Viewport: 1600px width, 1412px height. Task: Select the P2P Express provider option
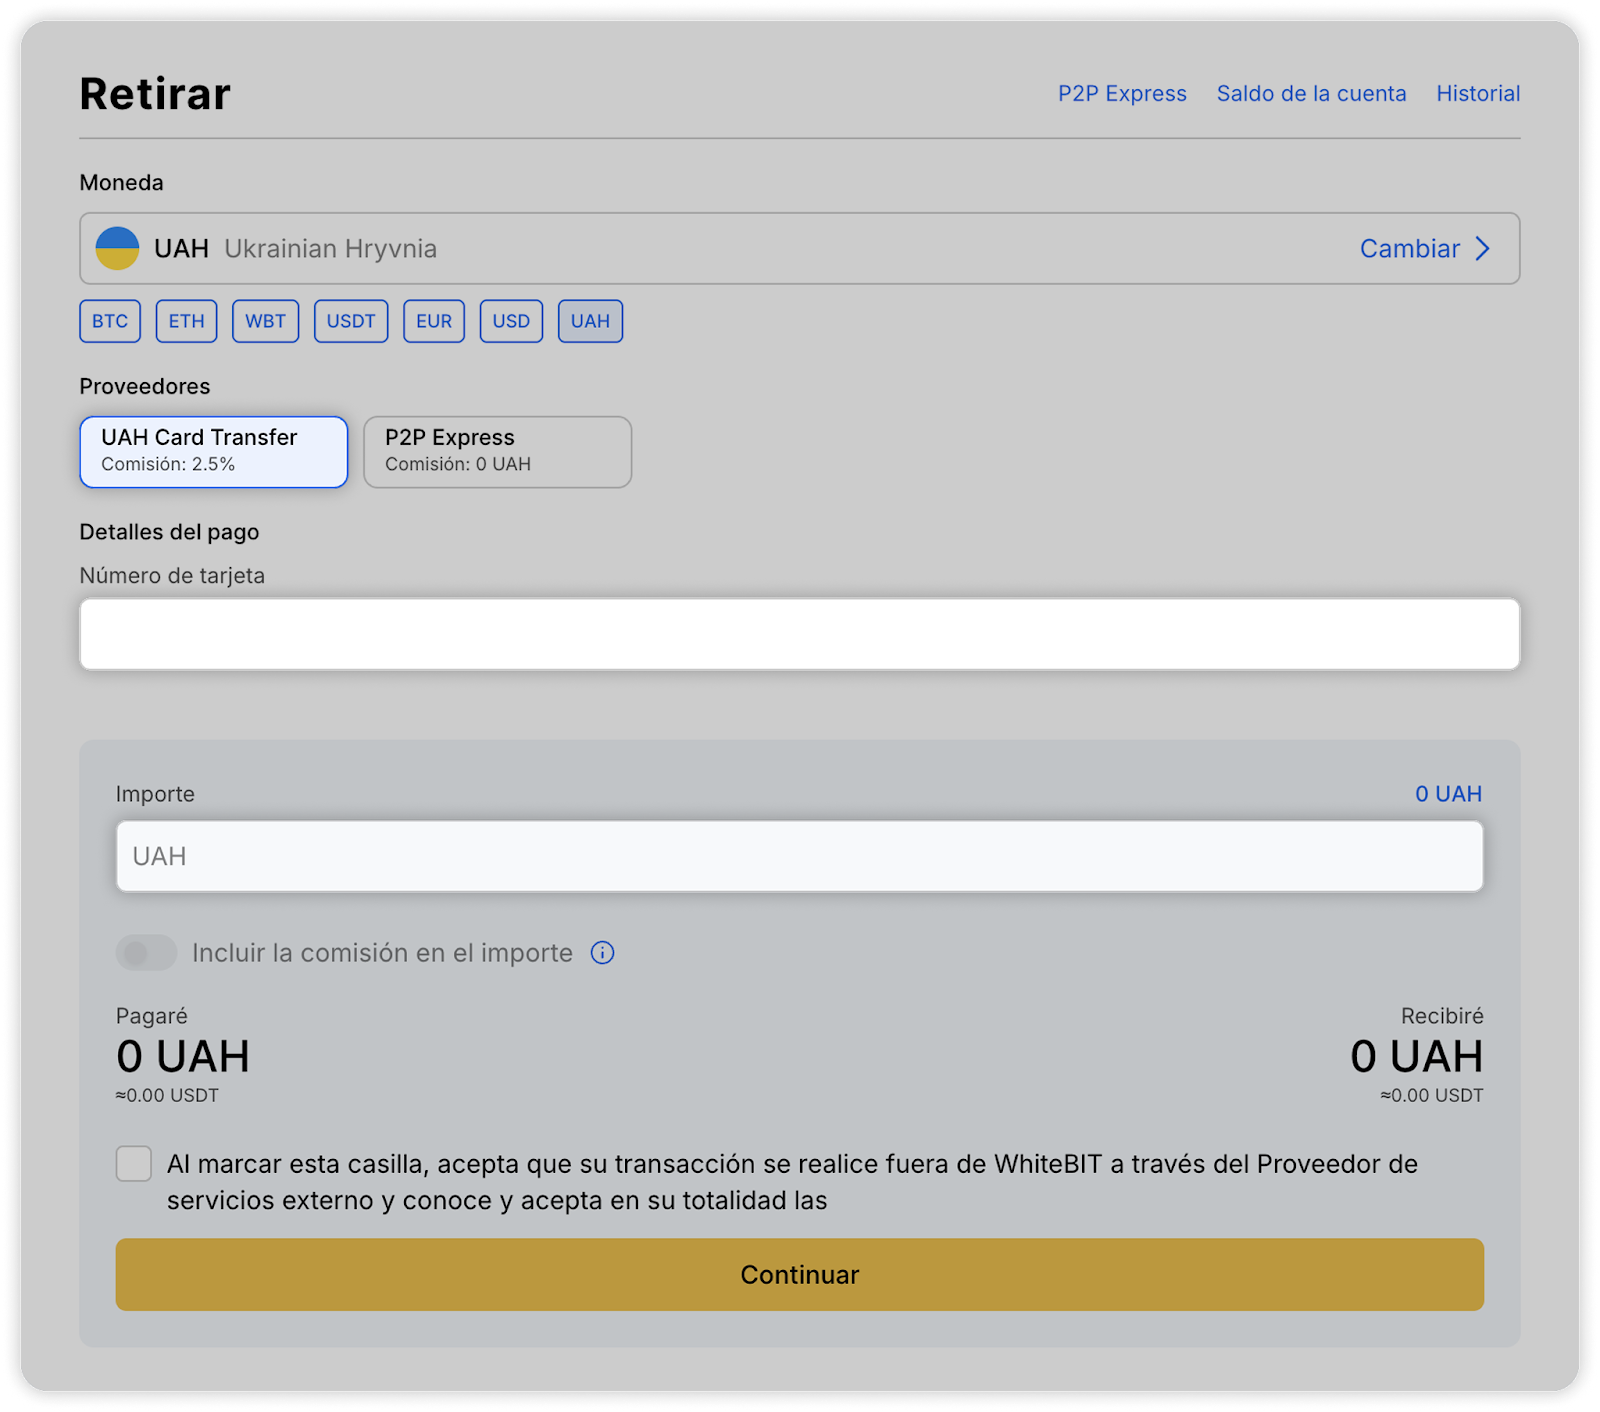[x=497, y=452]
